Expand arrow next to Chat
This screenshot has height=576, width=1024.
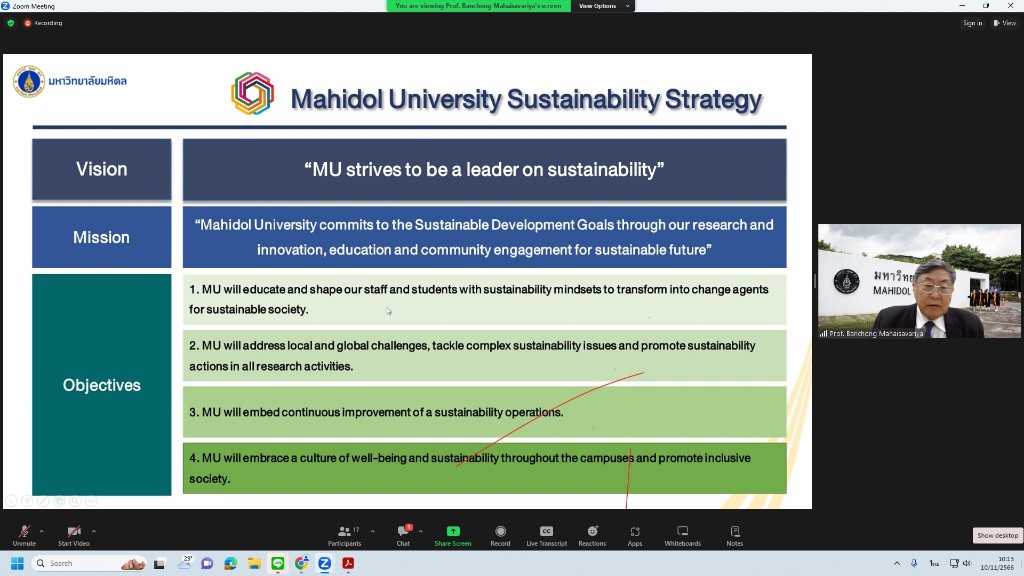(x=421, y=531)
